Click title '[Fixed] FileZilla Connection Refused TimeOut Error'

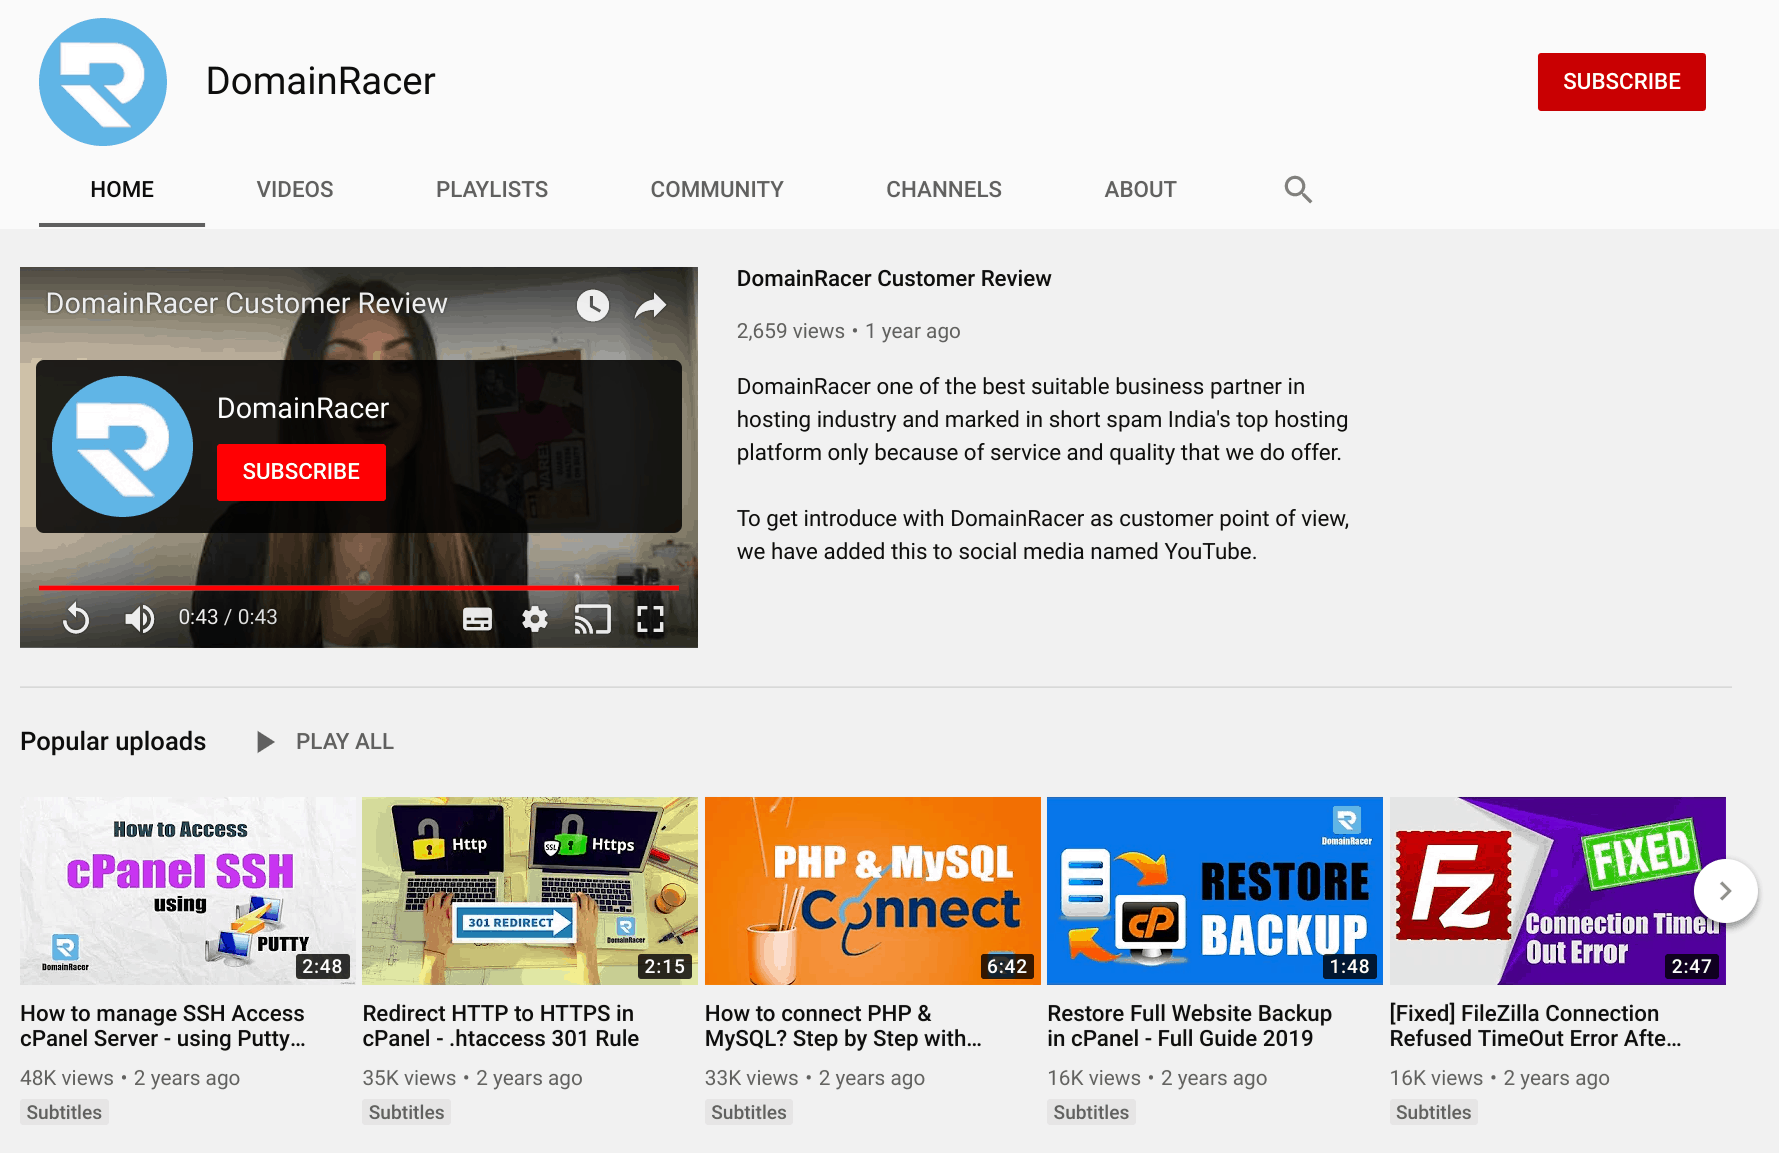[x=1536, y=1026]
